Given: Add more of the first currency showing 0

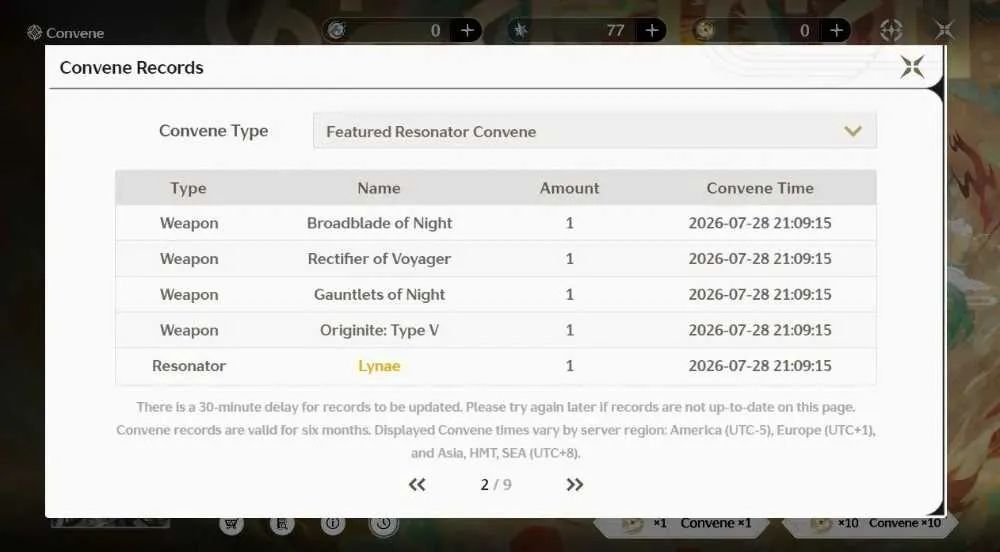Looking at the screenshot, I should (467, 30).
